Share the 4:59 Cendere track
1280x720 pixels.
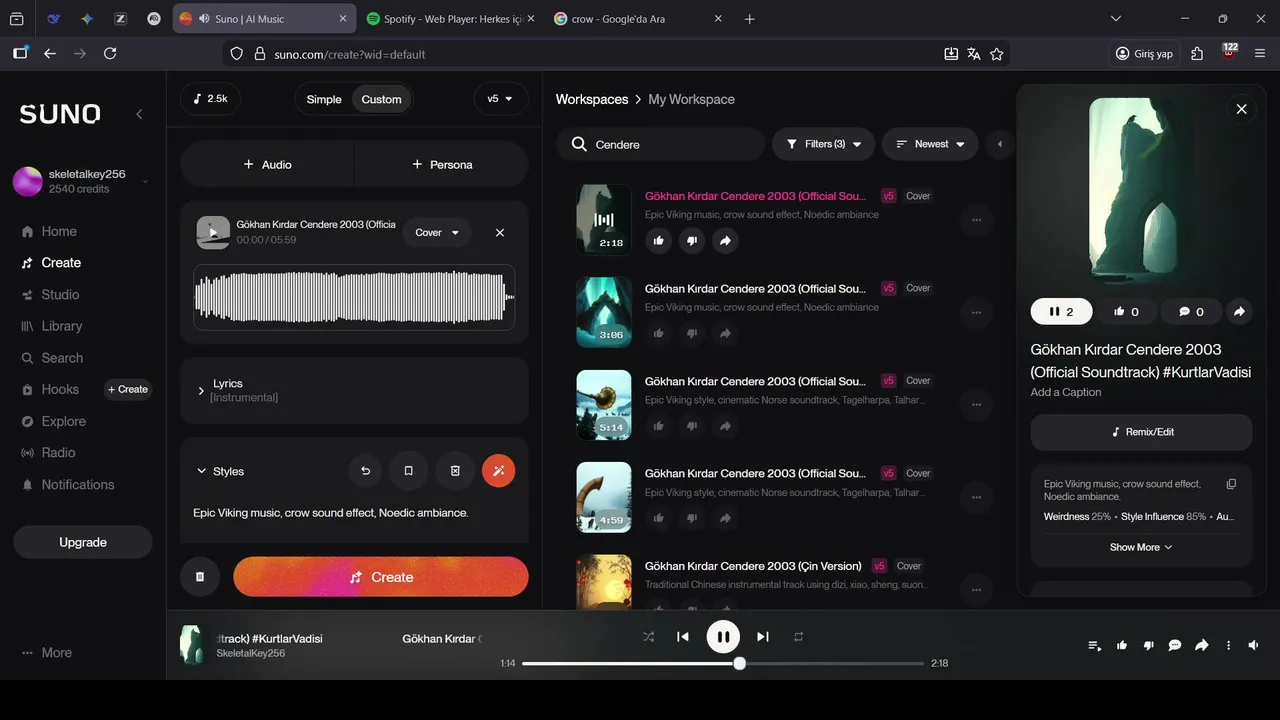tap(725, 518)
